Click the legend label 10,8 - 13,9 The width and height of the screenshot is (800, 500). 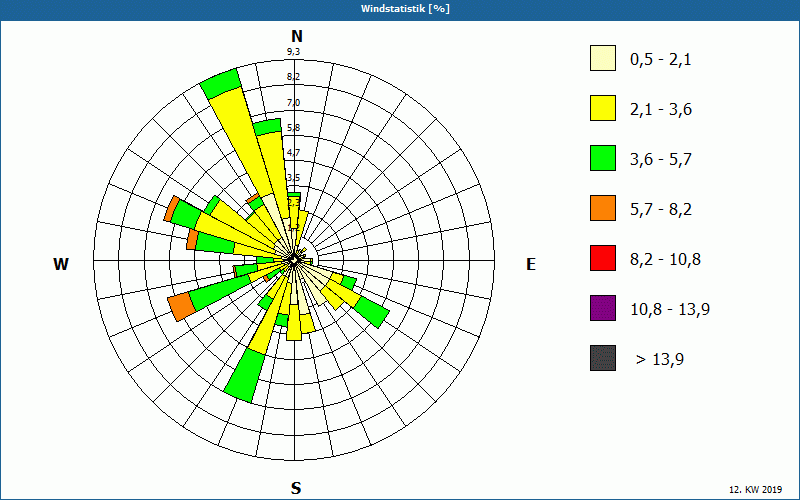point(670,310)
